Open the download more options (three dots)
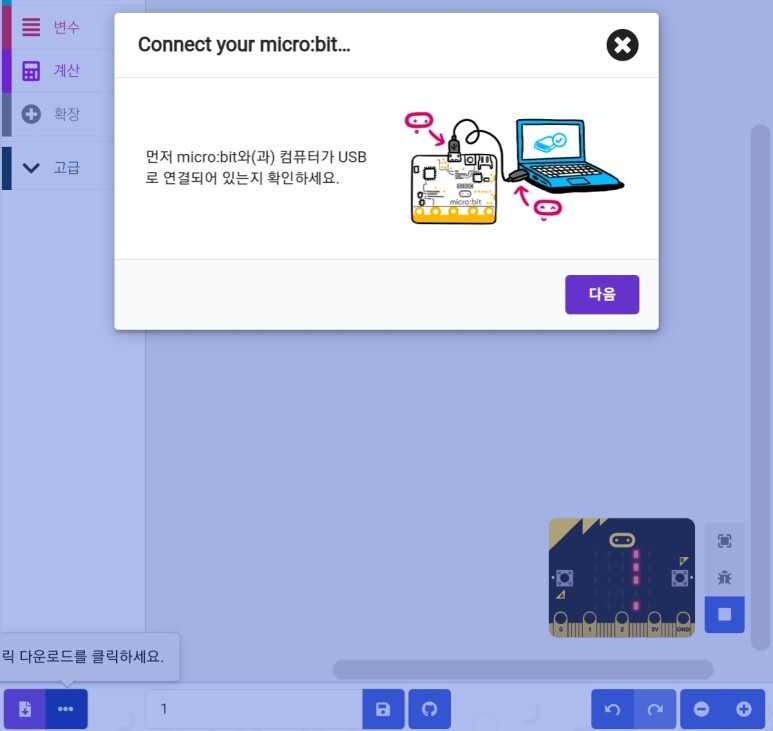The image size is (773, 731). 66,709
